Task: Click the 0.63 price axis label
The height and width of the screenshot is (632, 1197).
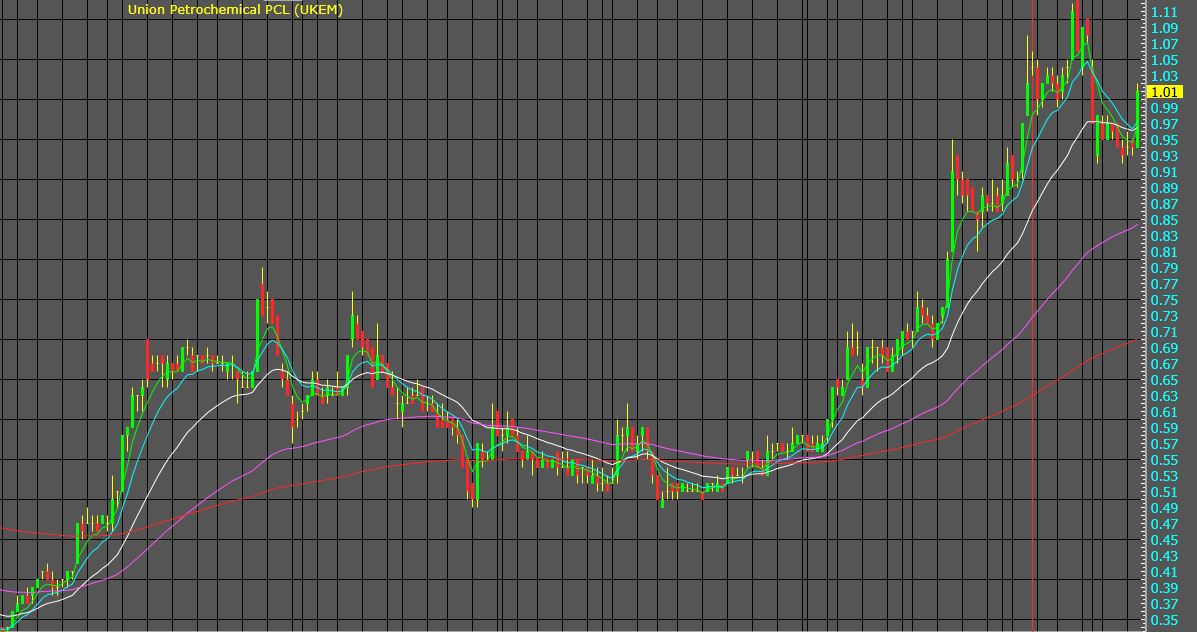Action: click(x=1164, y=395)
